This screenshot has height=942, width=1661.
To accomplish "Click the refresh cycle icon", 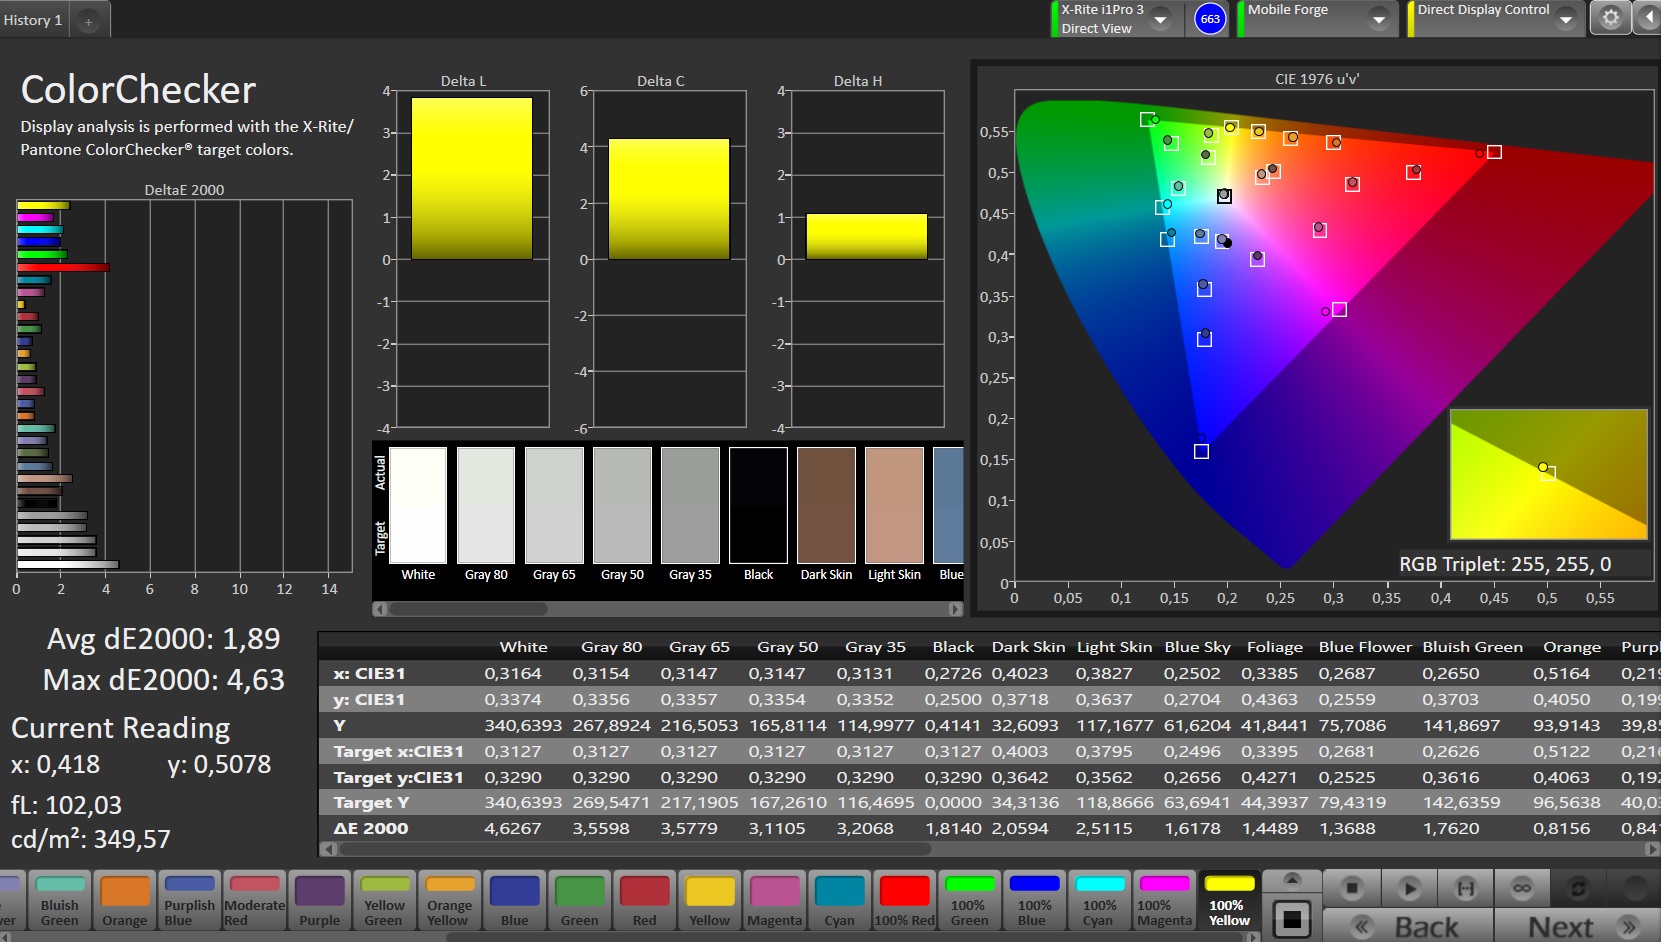I will tap(1578, 888).
